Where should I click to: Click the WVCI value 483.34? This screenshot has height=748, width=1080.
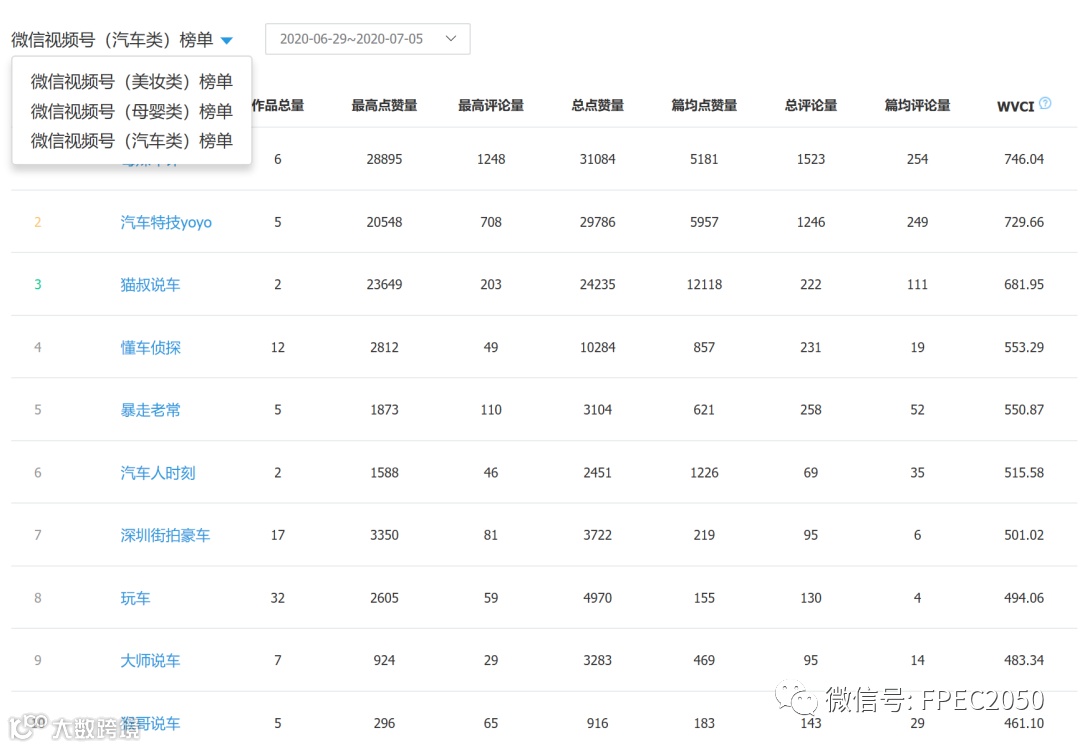(x=1024, y=661)
